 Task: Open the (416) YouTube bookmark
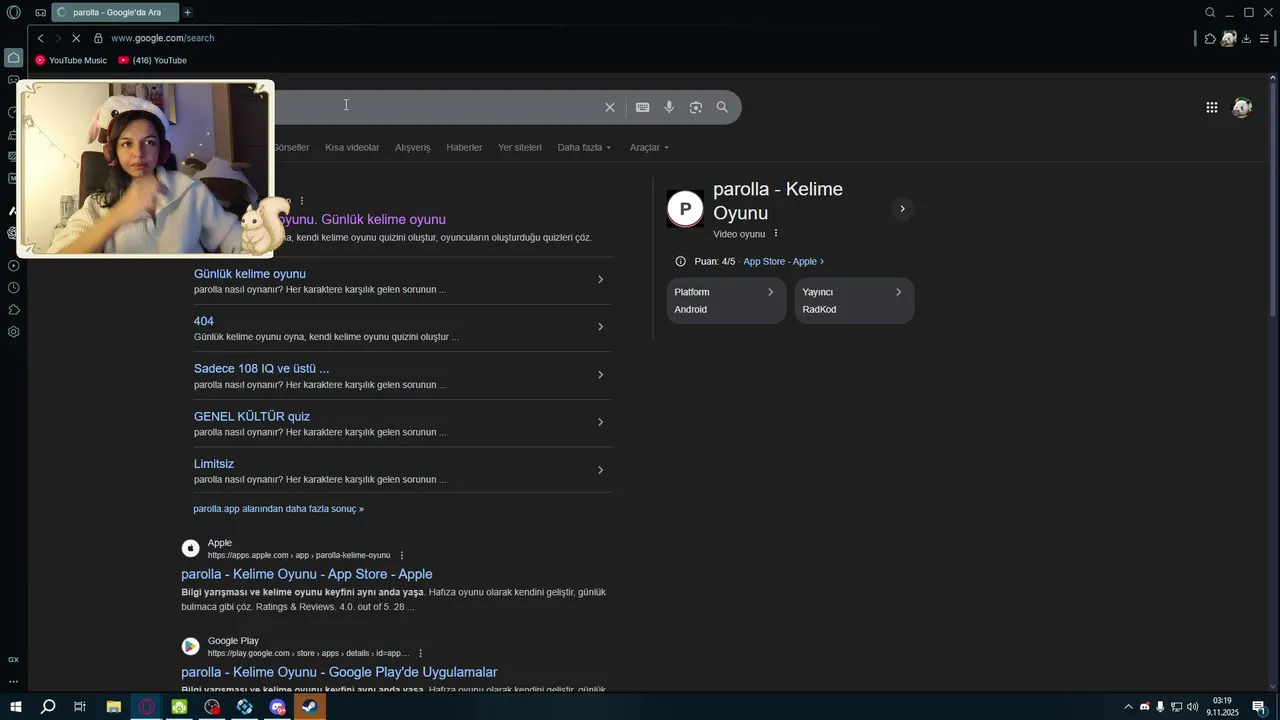pos(152,60)
